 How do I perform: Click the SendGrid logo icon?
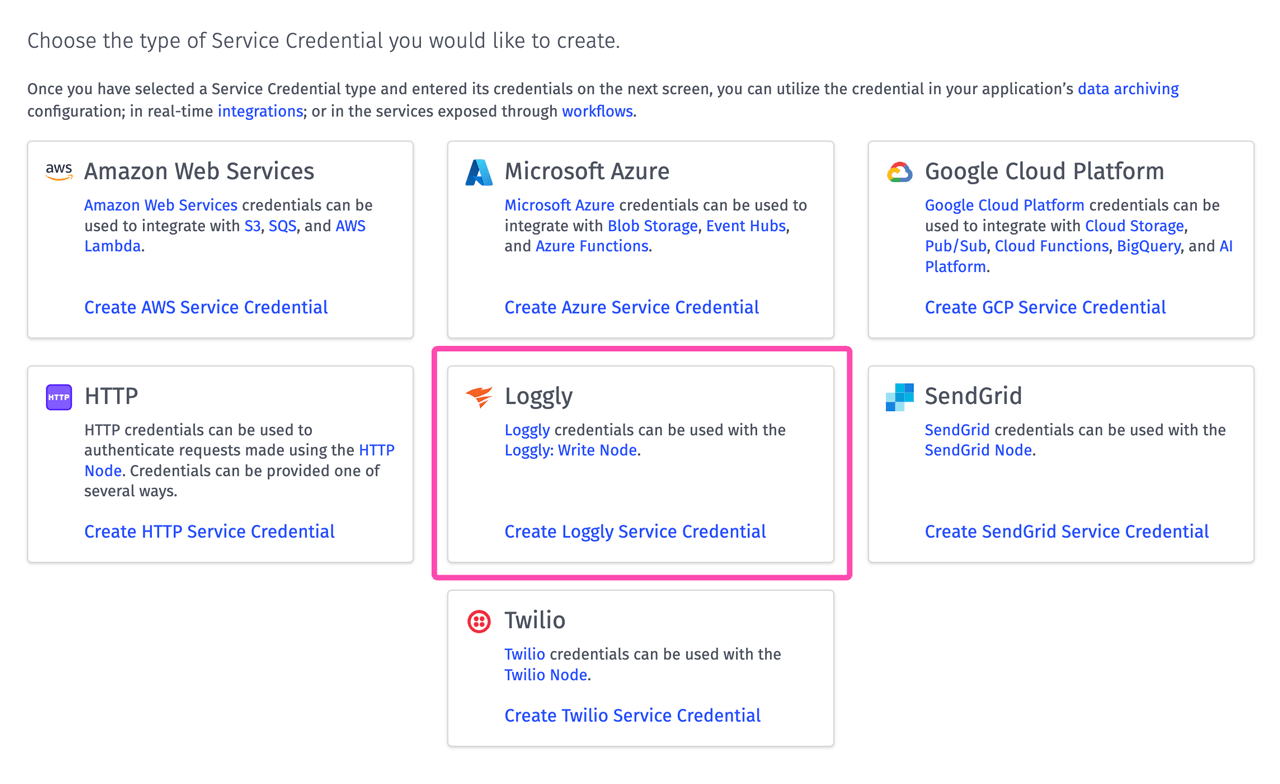(x=898, y=395)
